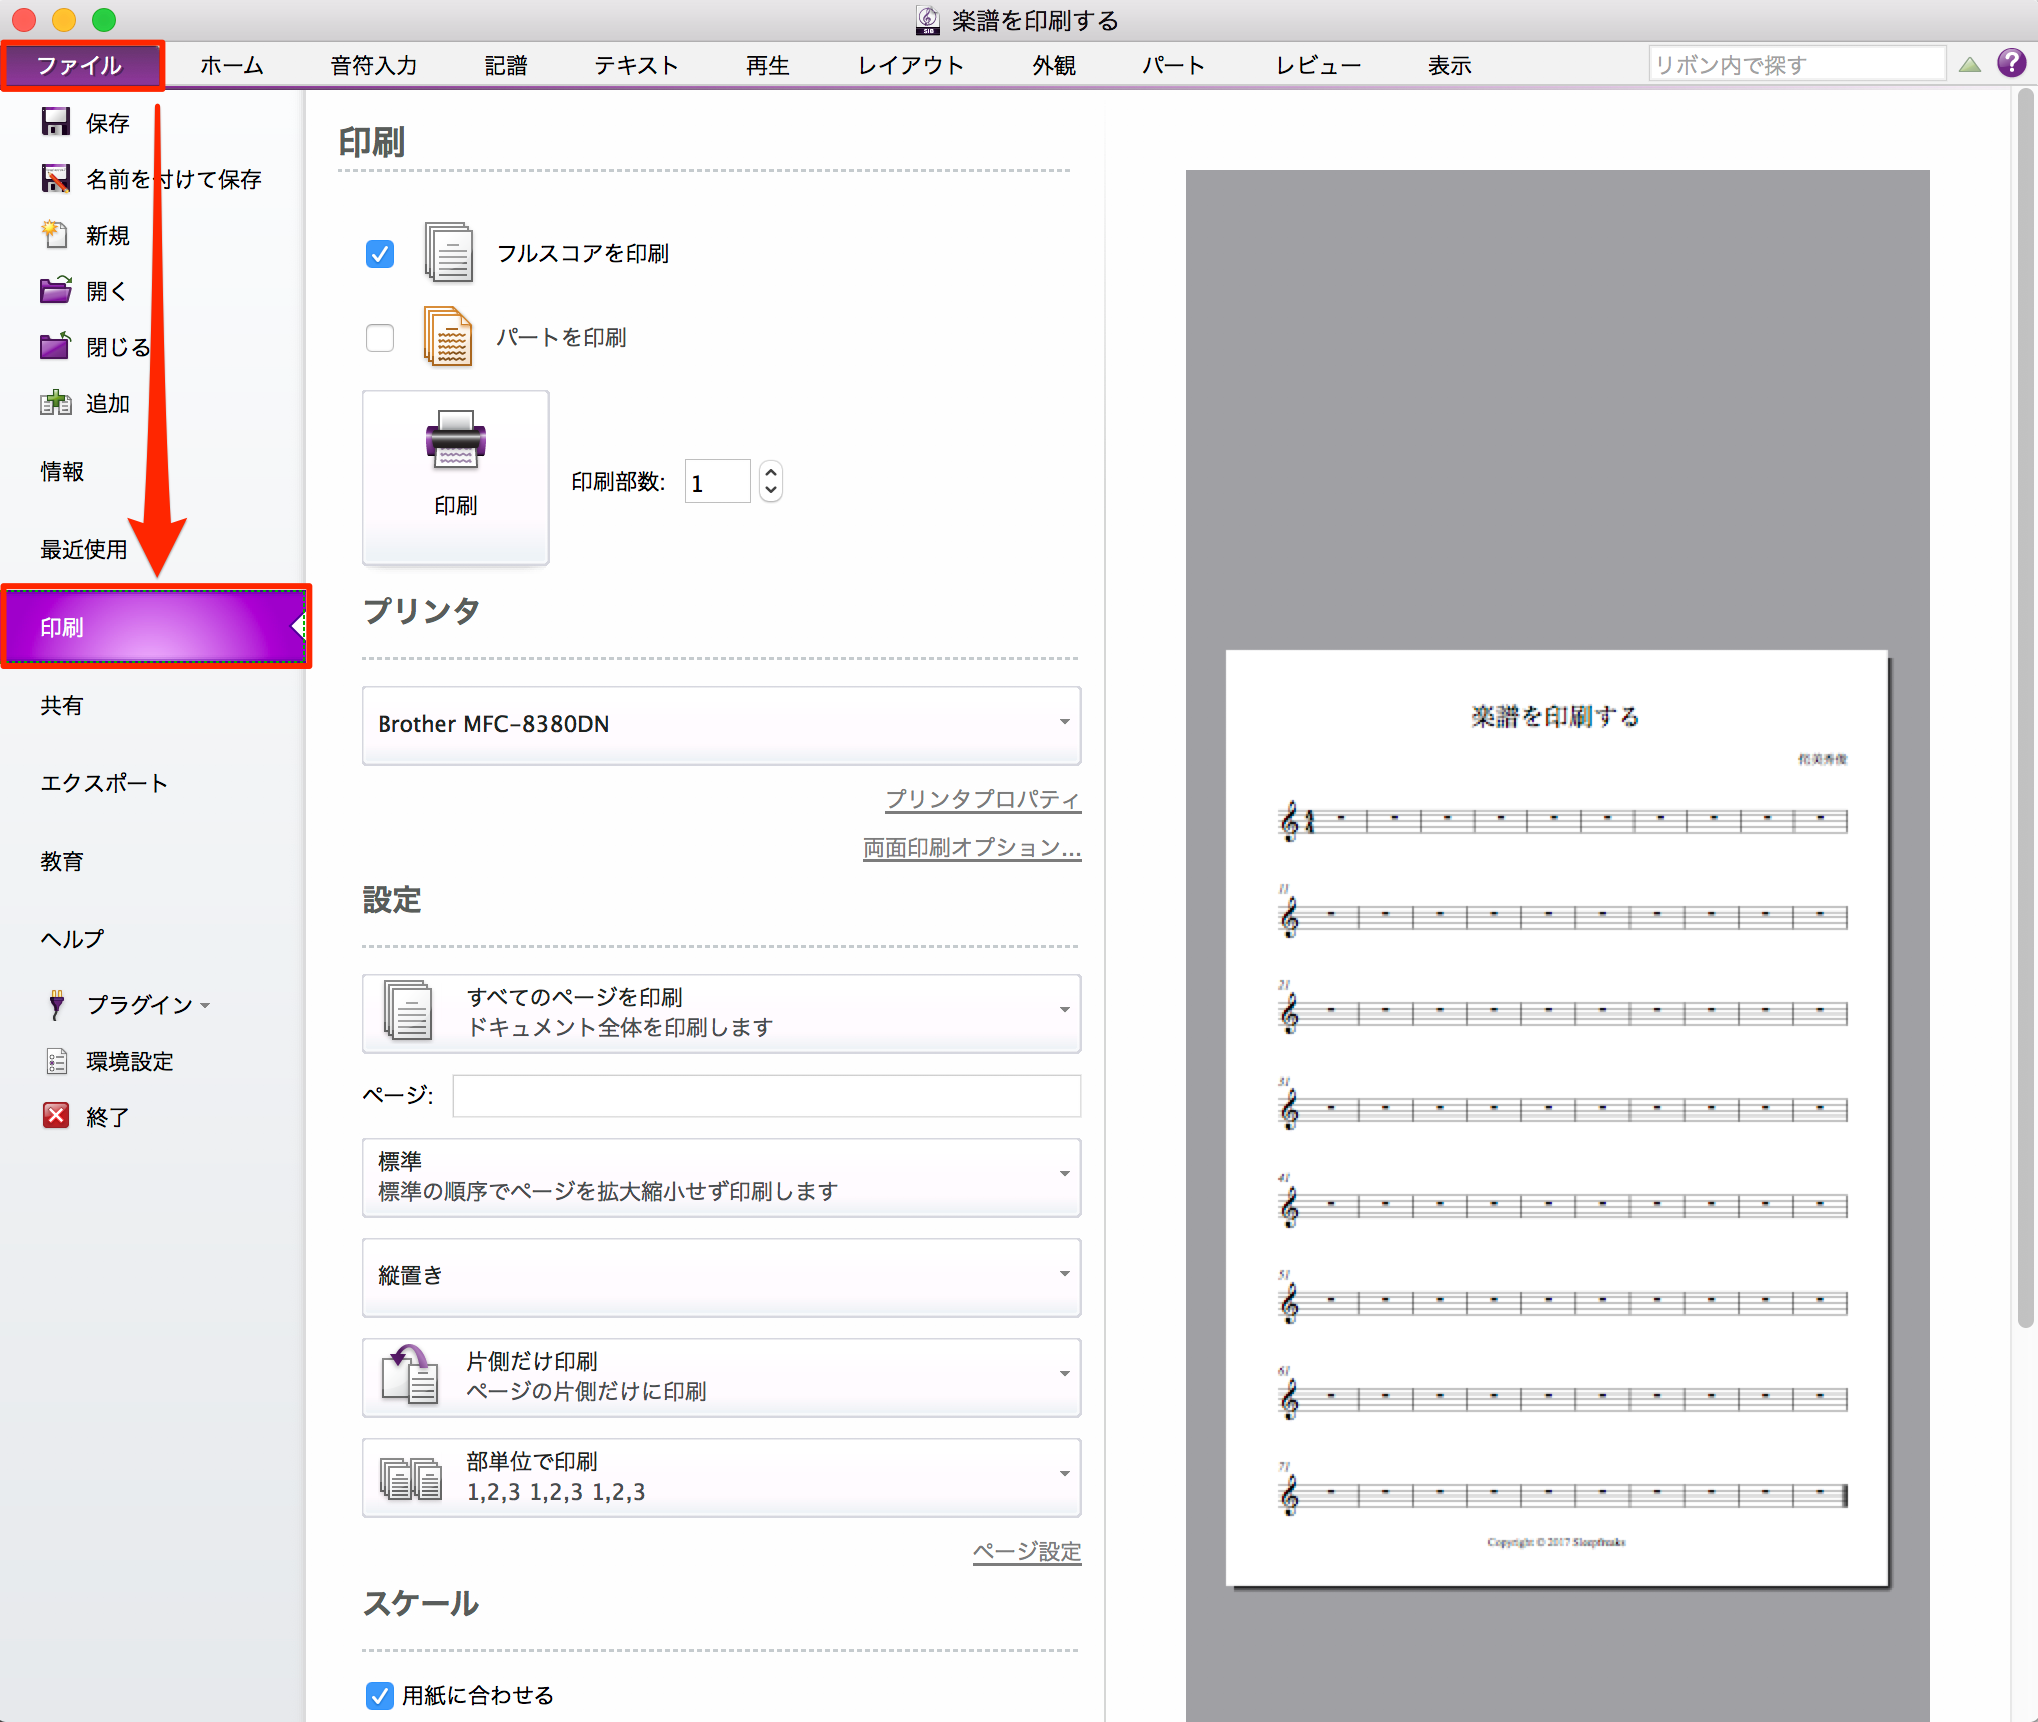Click the orange parts pages icon
This screenshot has width=2038, height=1722.
(x=448, y=336)
